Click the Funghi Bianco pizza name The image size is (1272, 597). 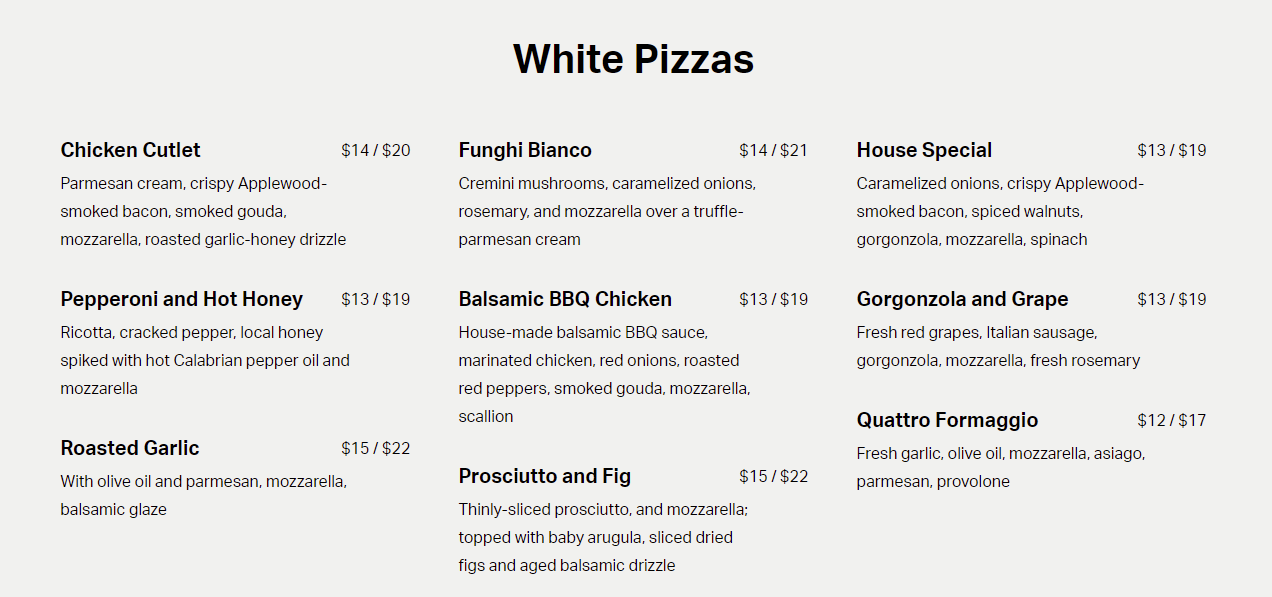click(525, 150)
